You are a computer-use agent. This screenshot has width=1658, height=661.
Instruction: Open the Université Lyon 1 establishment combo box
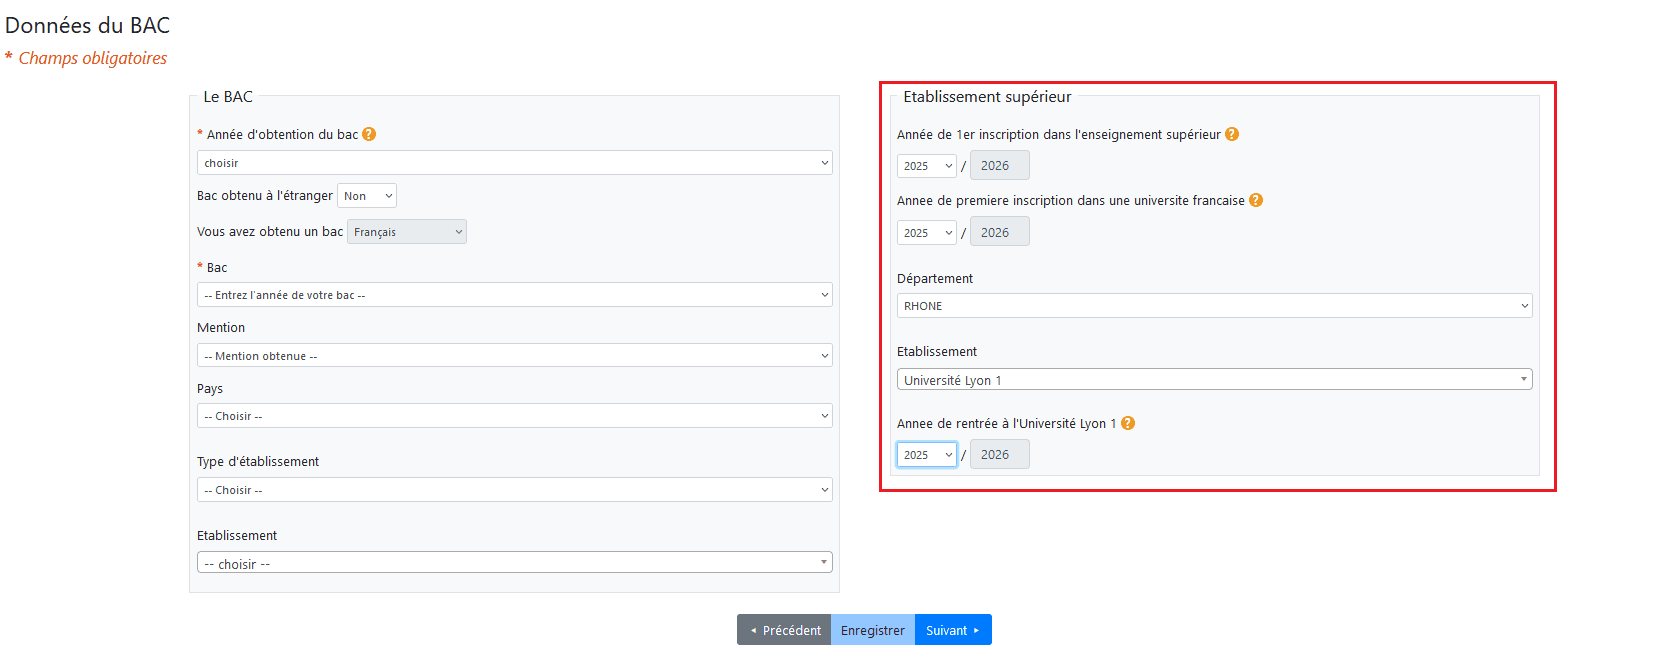pyautogui.click(x=1214, y=380)
